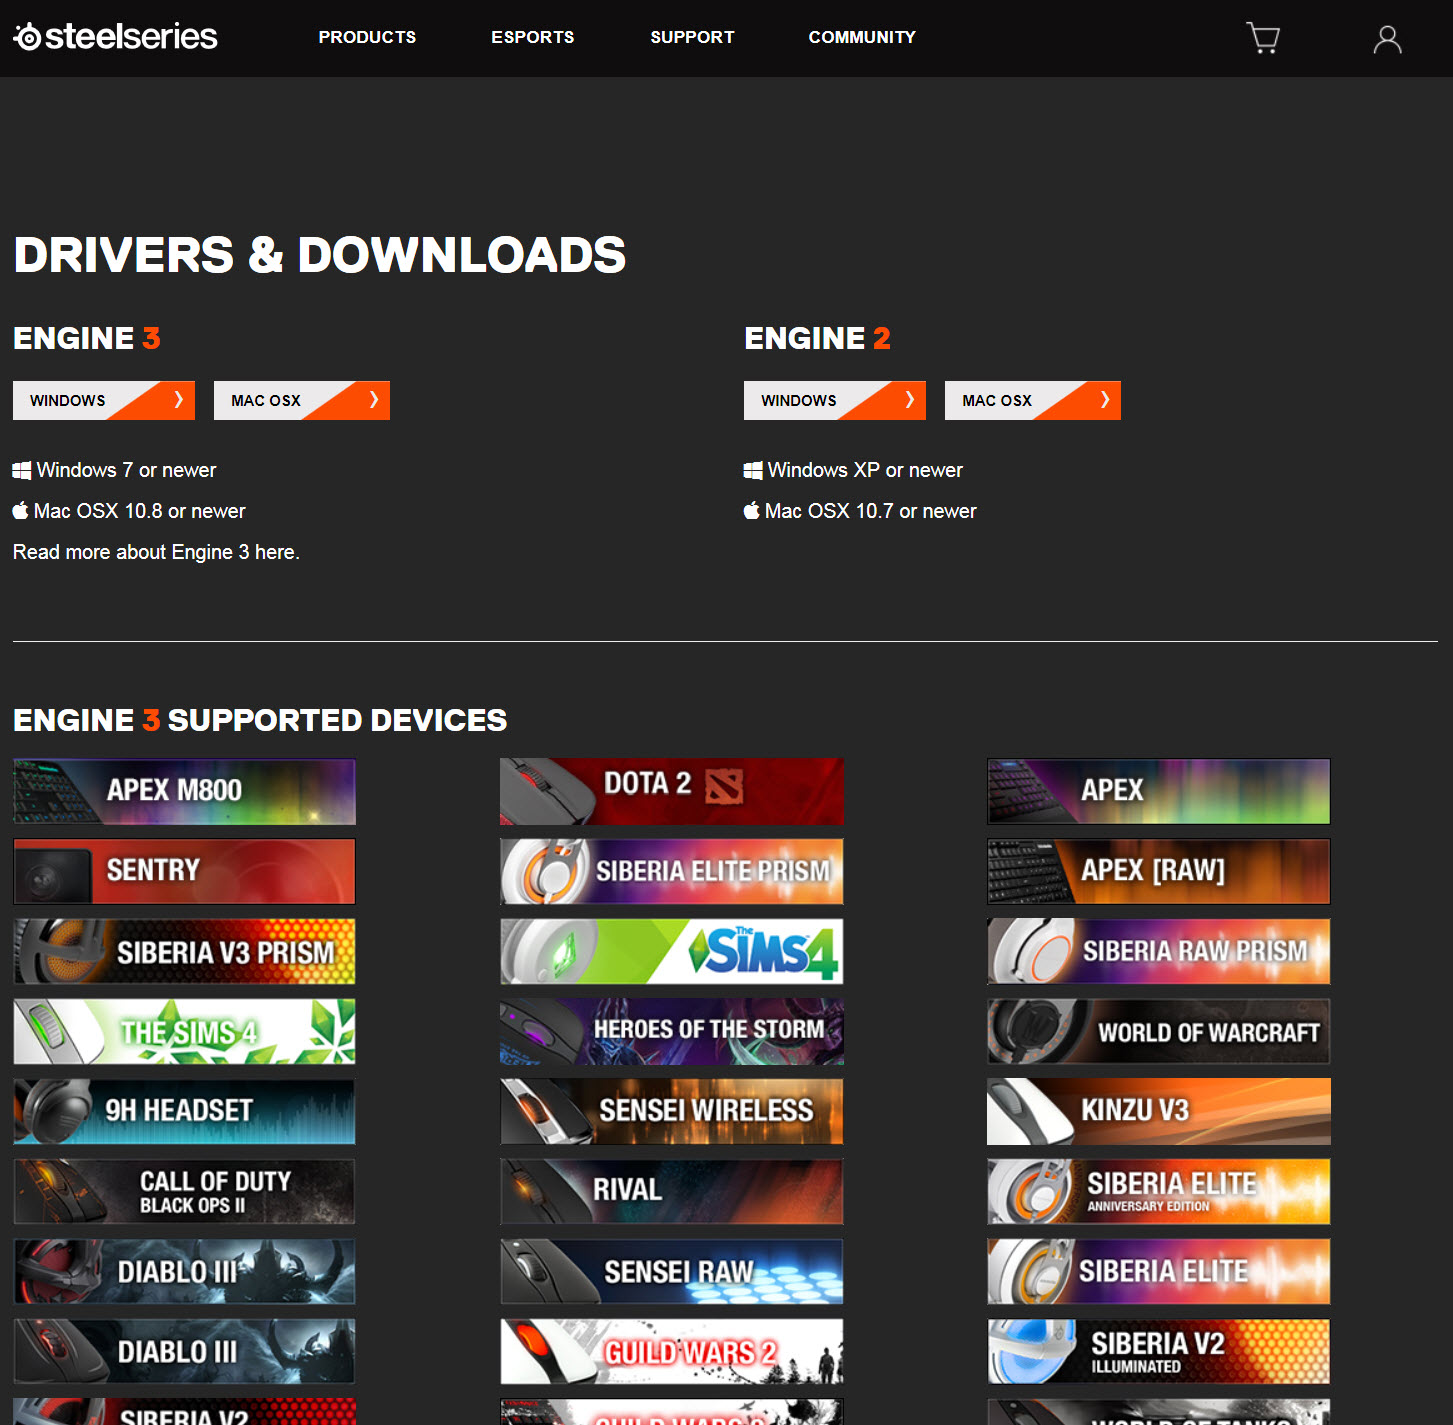This screenshot has width=1453, height=1425.
Task: Click the Windows XP or newer text
Action: (x=865, y=470)
